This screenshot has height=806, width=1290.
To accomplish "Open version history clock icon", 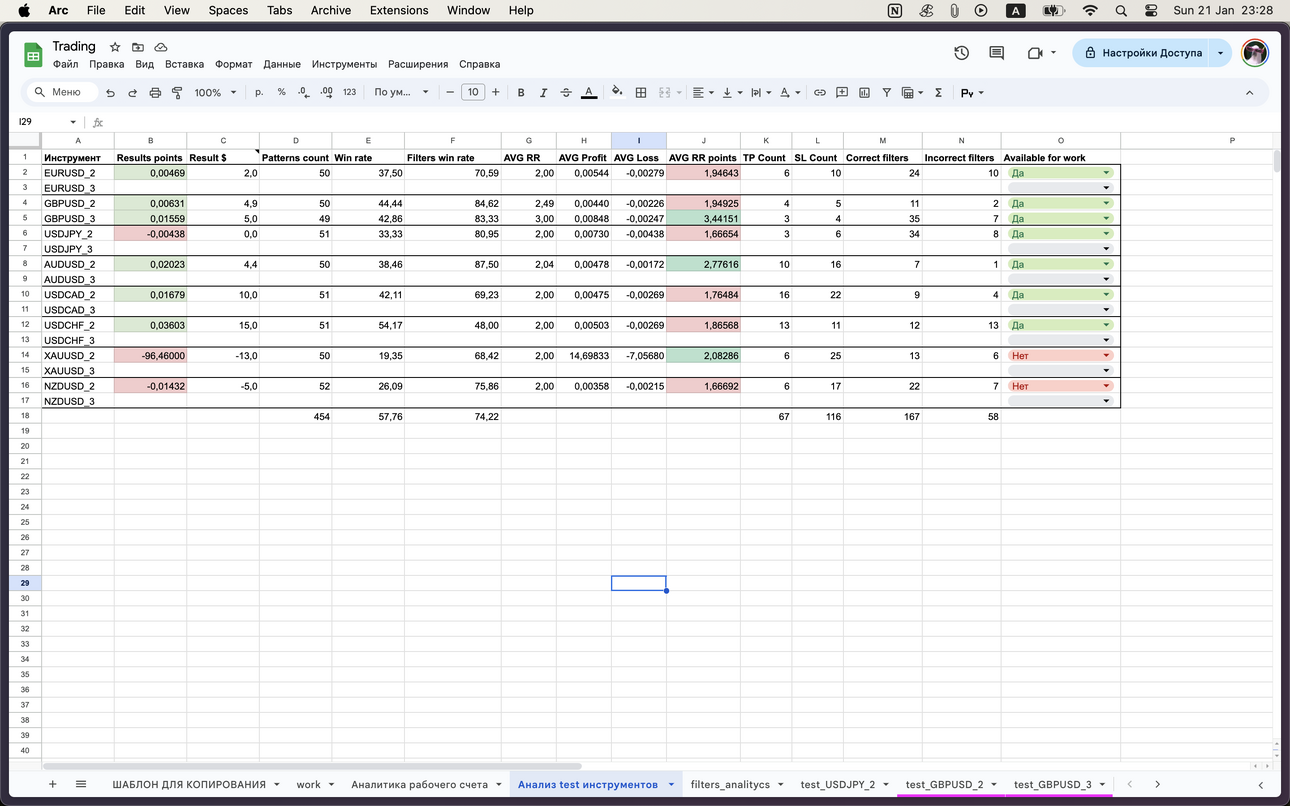I will pos(961,53).
